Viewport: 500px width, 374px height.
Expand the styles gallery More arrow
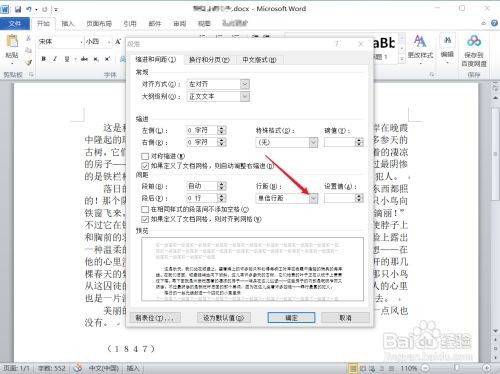coord(402,59)
